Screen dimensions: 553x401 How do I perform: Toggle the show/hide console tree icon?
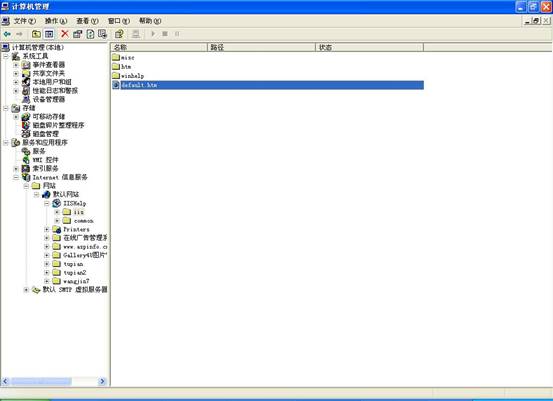[x=49, y=34]
